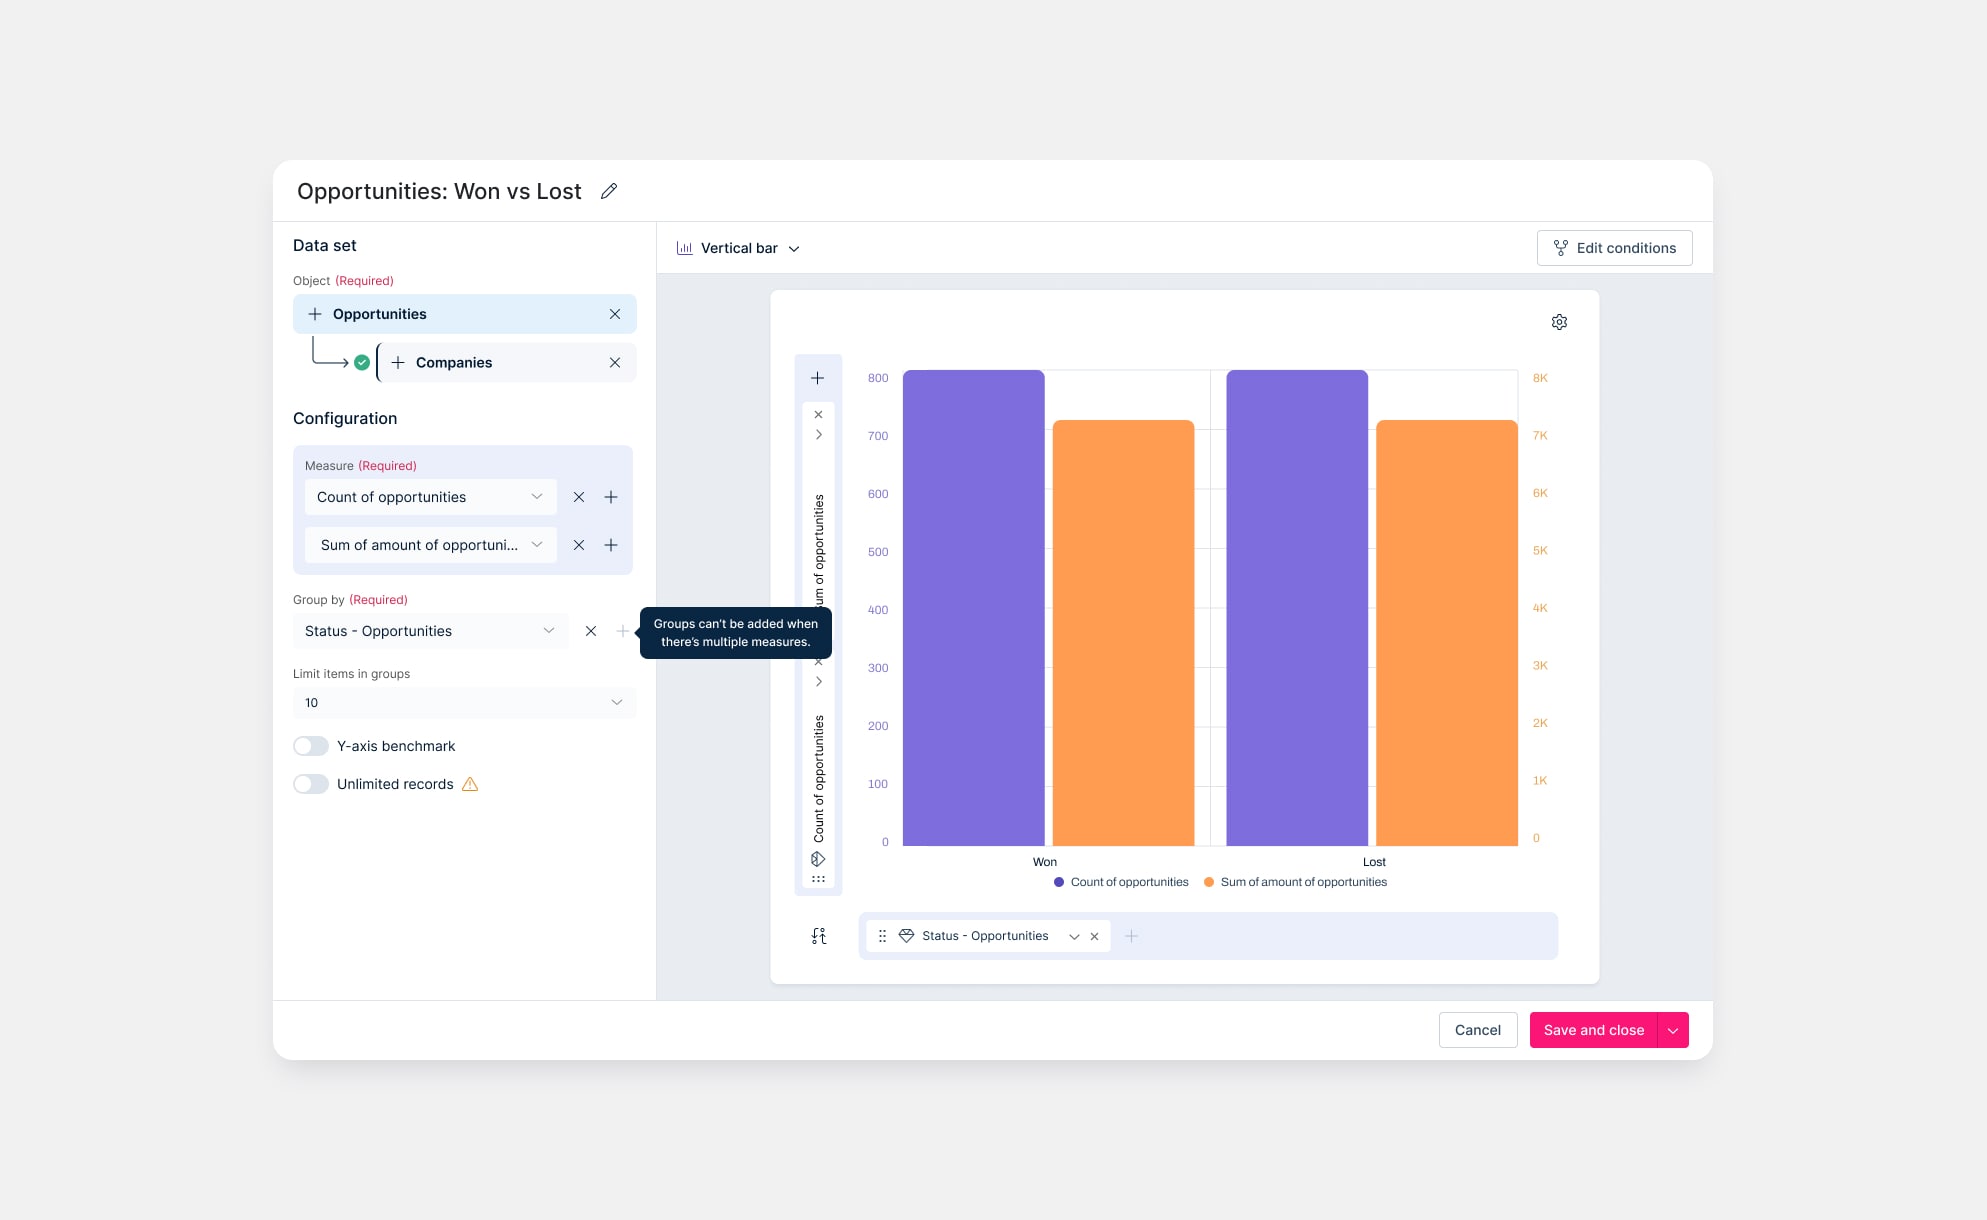1987x1220 pixels.
Task: Click the pencil icon to rename the title
Action: pyautogui.click(x=608, y=191)
